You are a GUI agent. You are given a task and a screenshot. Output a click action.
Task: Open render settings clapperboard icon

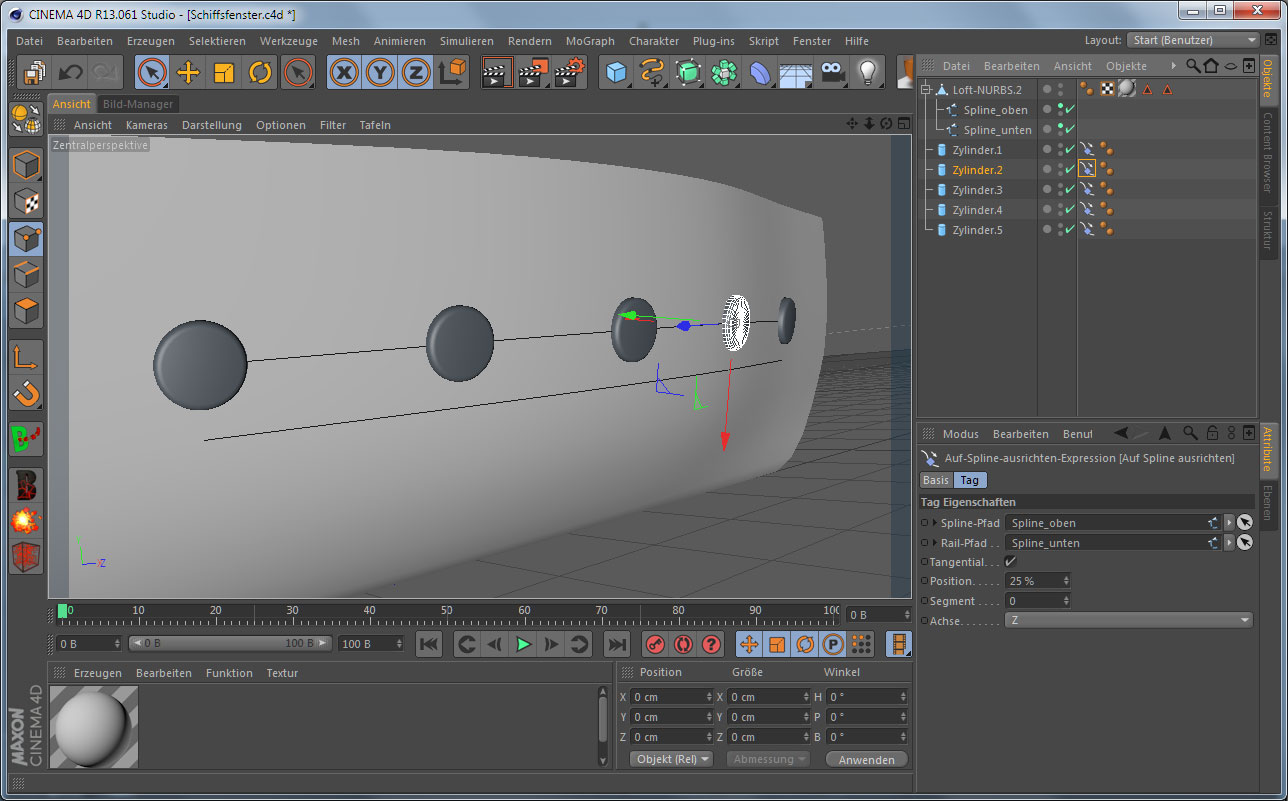569,72
